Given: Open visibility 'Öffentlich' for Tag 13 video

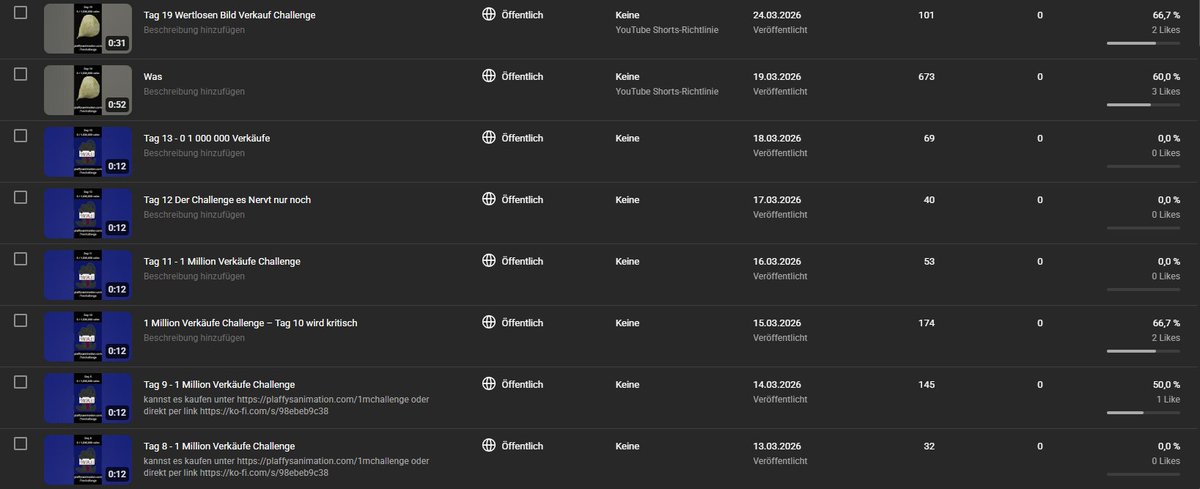Looking at the screenshot, I should click(522, 138).
